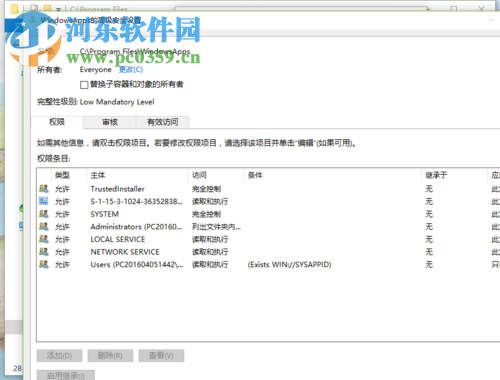The image size is (500, 380).
Task: Select the LOCAL SERVICE entry
Action: coord(118,239)
